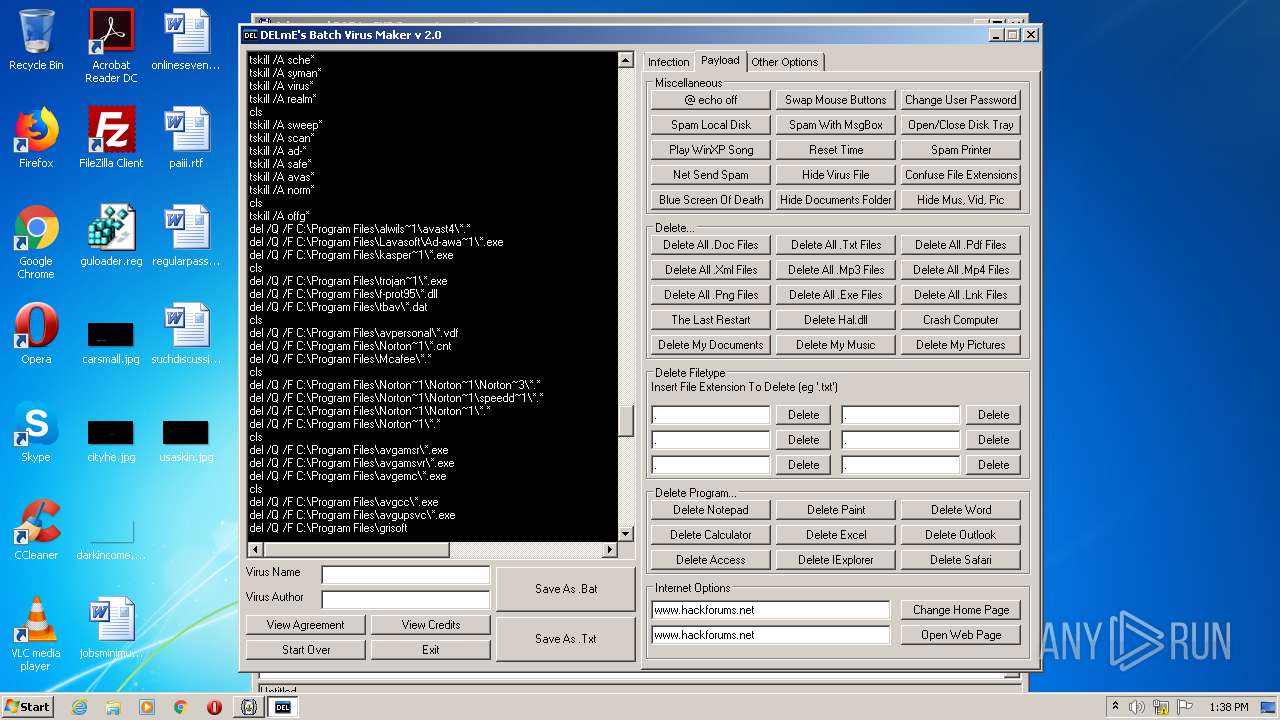This screenshot has width=1280, height=720.
Task: Open jobsminimu Word document icon
Action: click(111, 628)
